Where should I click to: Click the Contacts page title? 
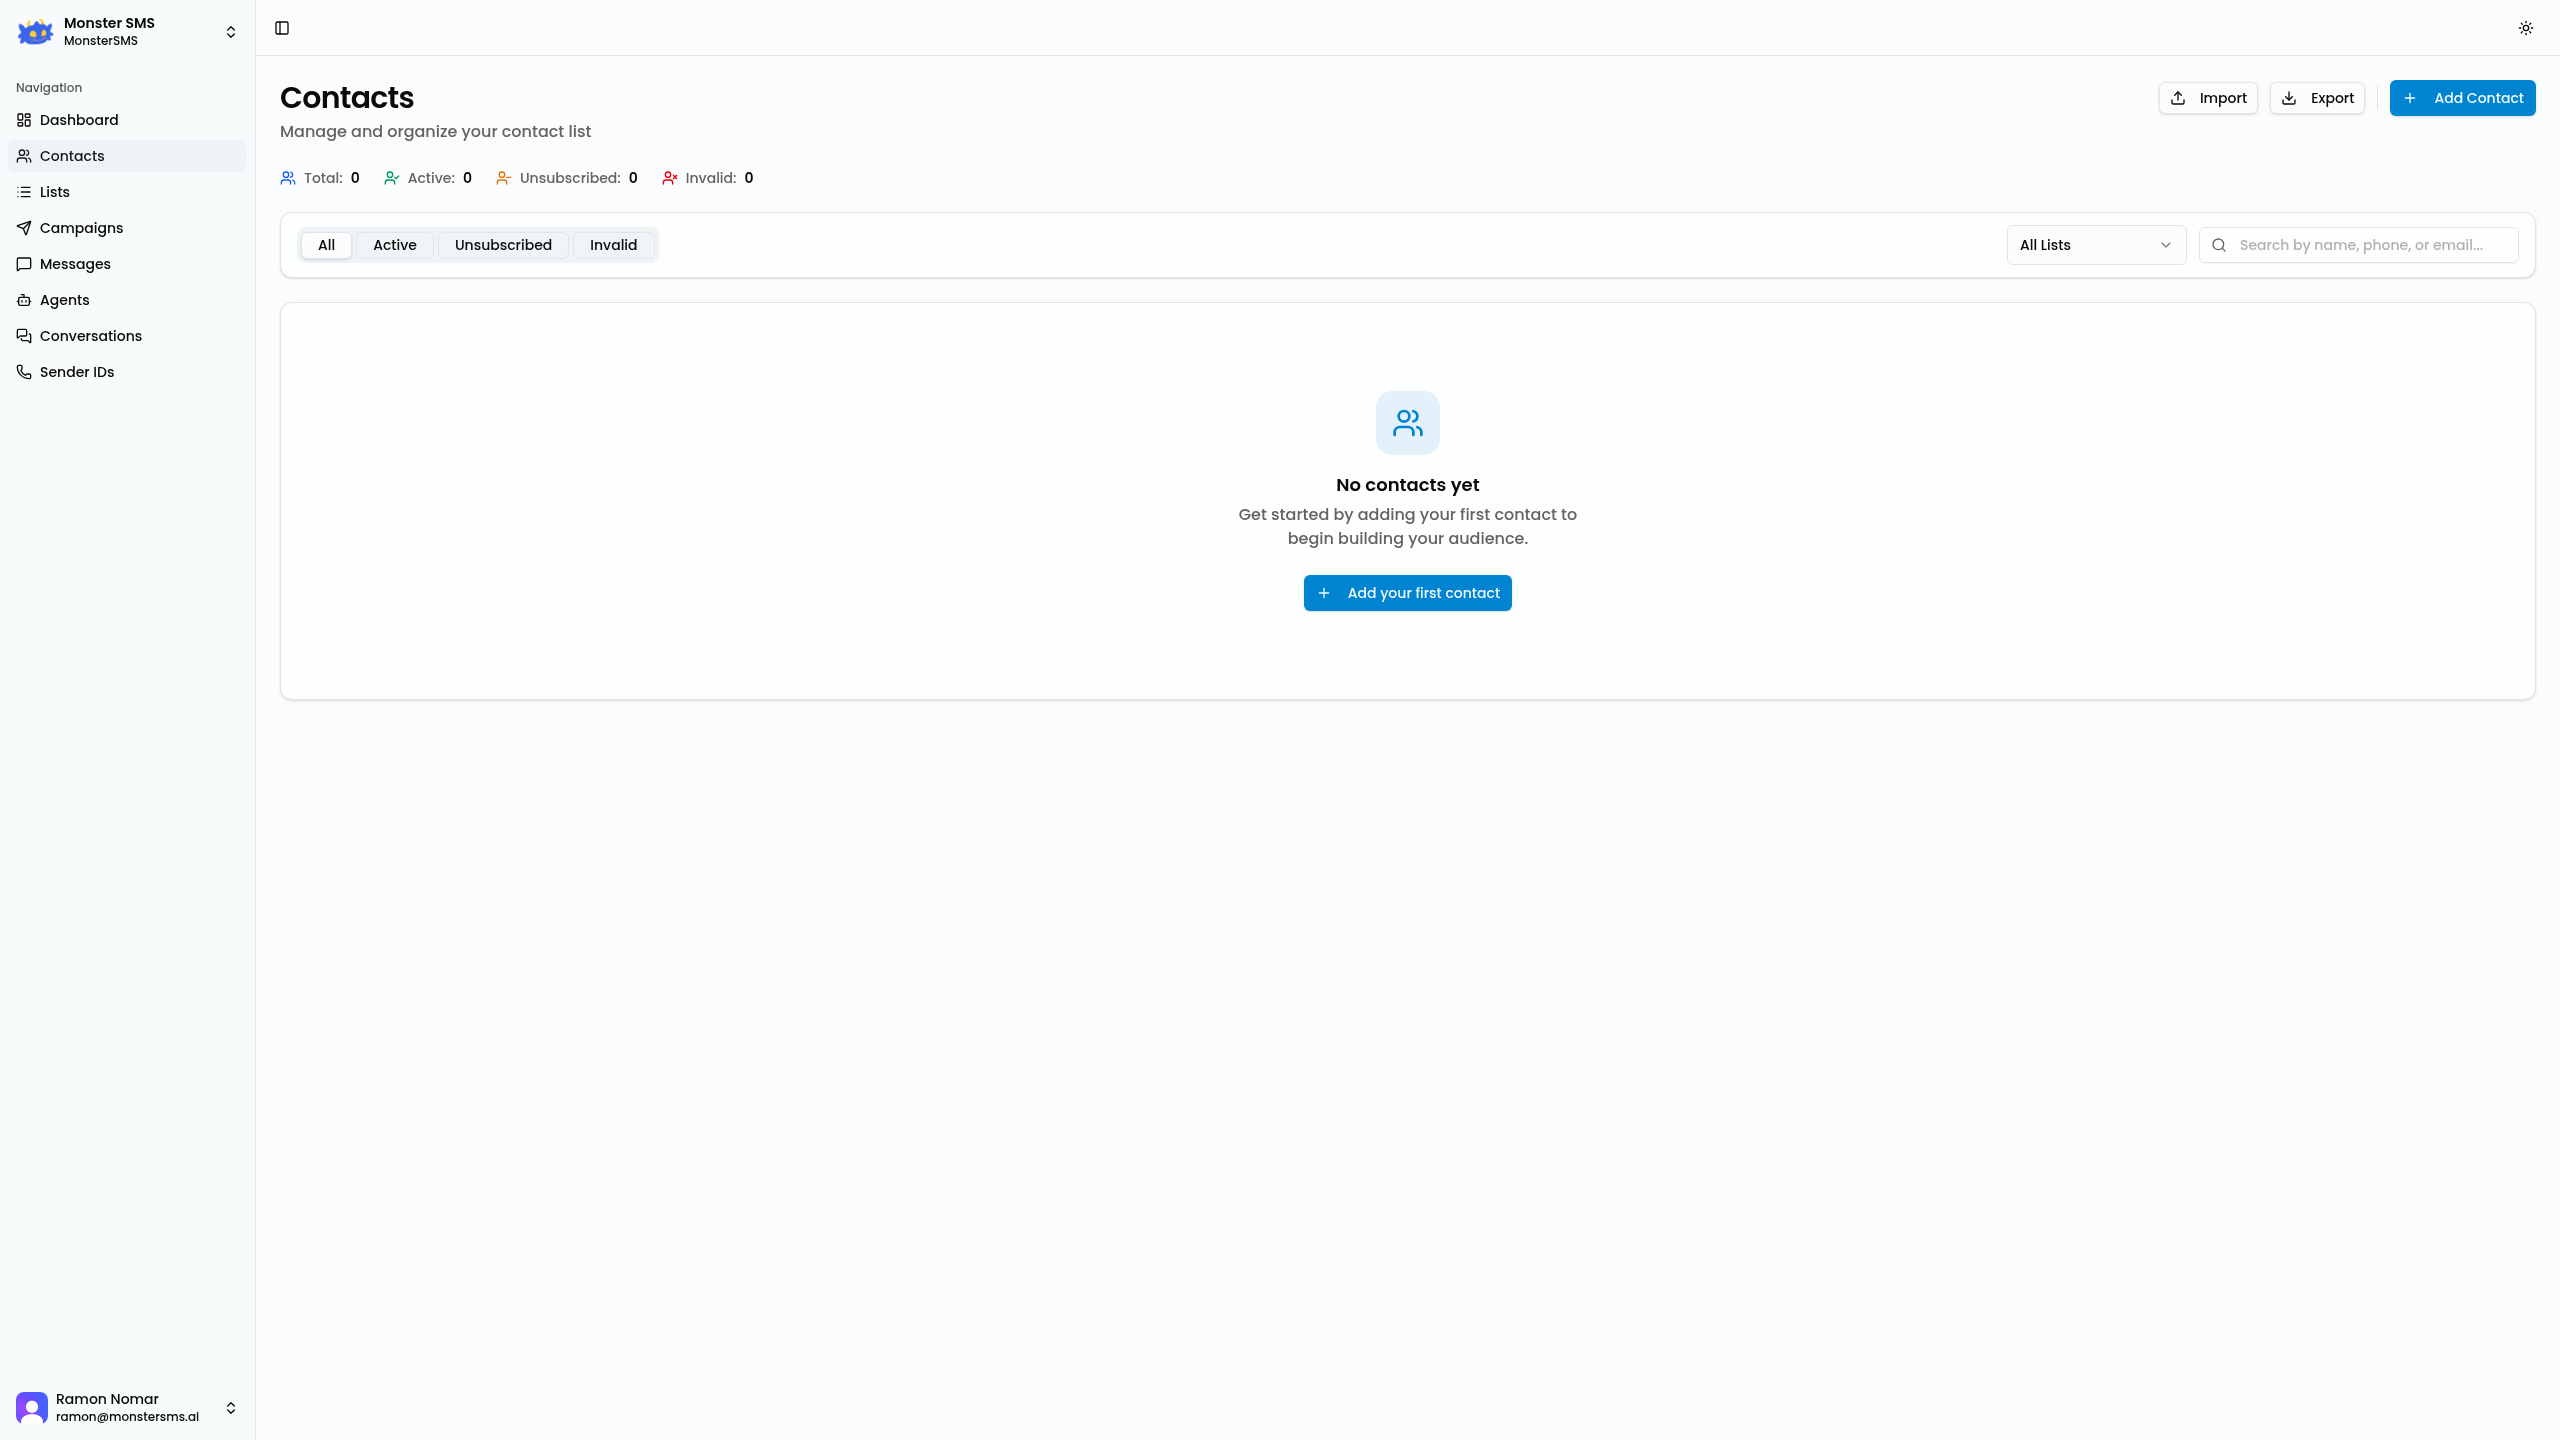[x=347, y=98]
